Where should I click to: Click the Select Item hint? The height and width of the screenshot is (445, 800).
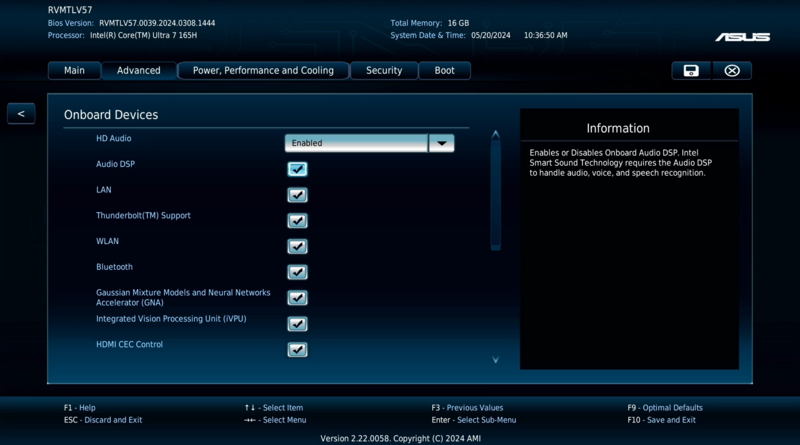[274, 408]
